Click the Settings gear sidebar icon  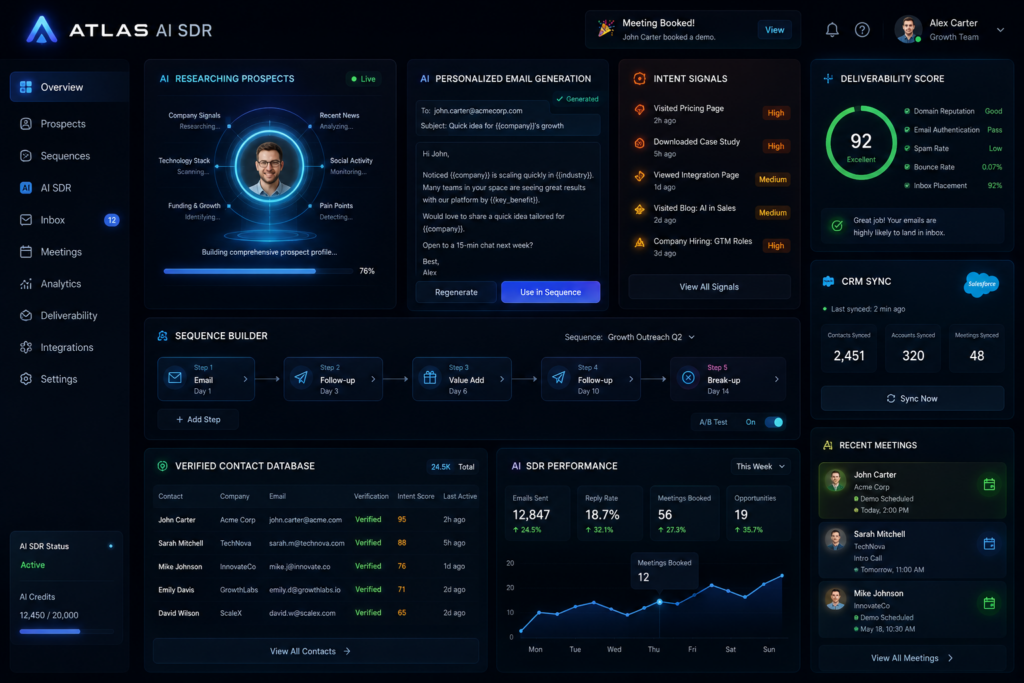coord(26,379)
